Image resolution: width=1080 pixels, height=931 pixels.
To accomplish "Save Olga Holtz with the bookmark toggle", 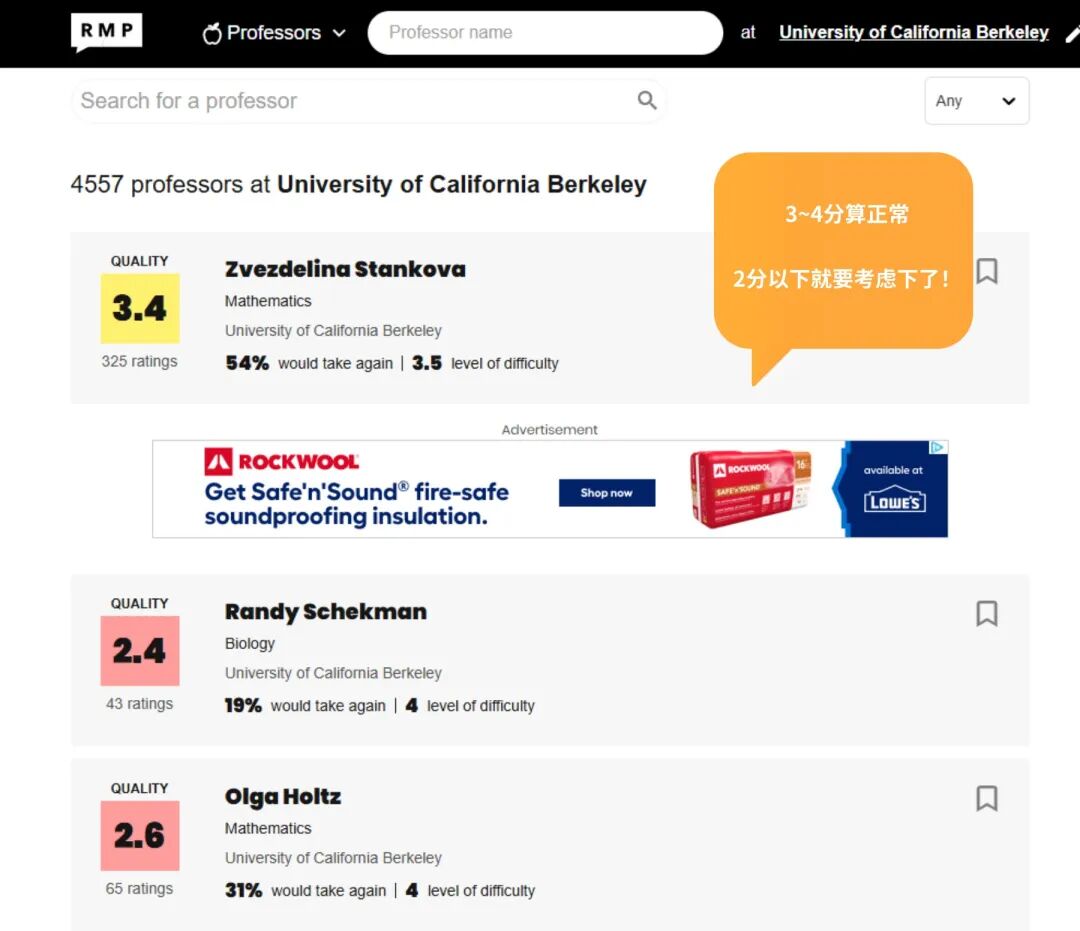I will pos(987,798).
